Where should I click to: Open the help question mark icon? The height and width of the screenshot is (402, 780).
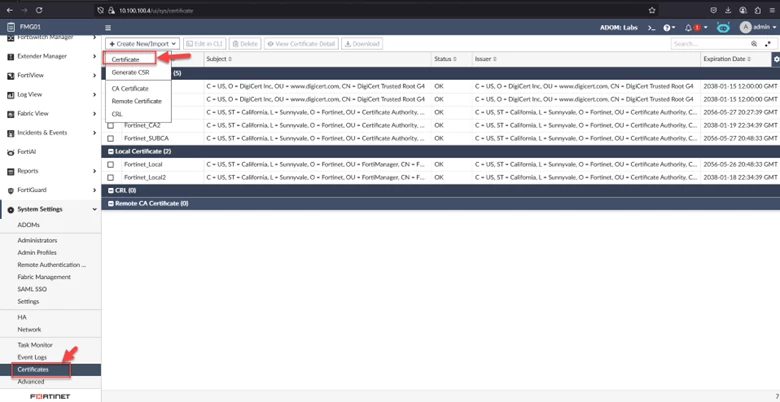667,28
